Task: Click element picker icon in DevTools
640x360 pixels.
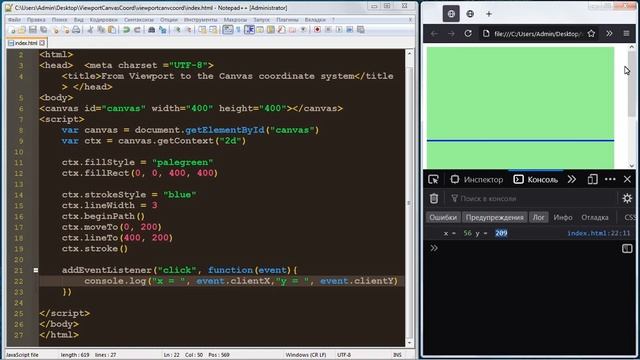Action: (433, 179)
